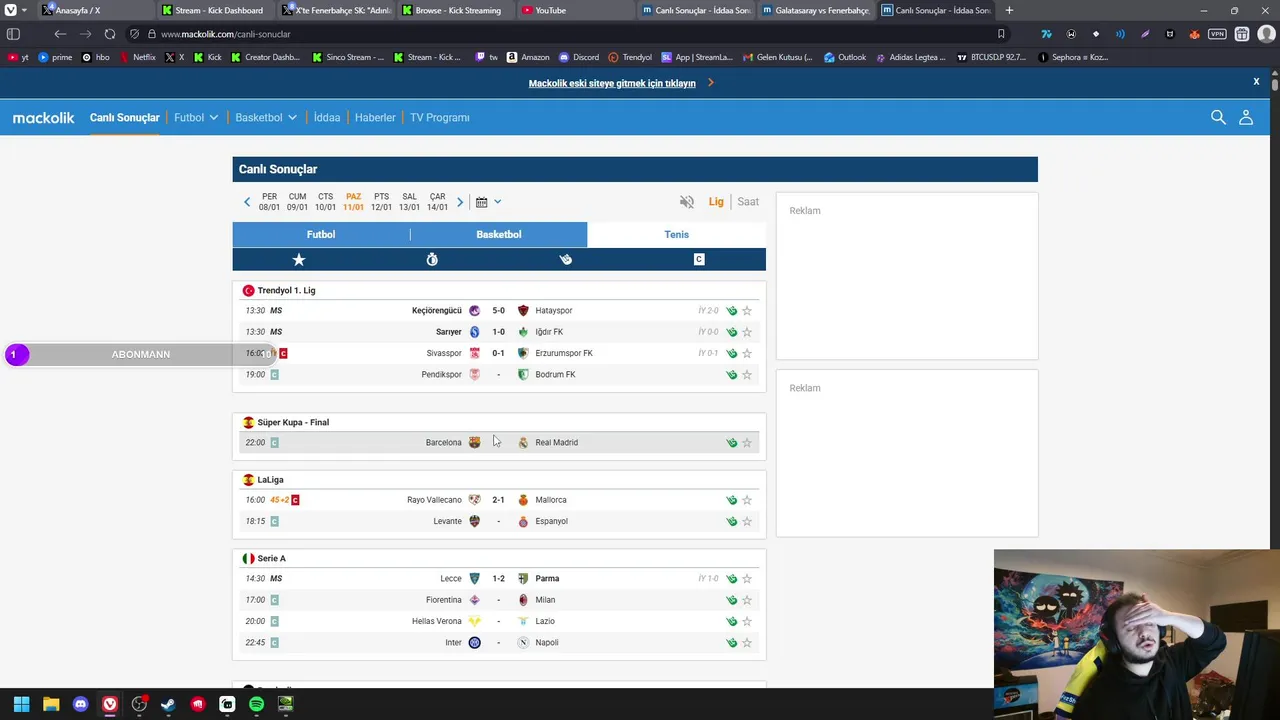Viewport: 1280px width, 720px height.
Task: Switch to Galatasaray vs Fenerbahçe browser tab
Action: 815,10
